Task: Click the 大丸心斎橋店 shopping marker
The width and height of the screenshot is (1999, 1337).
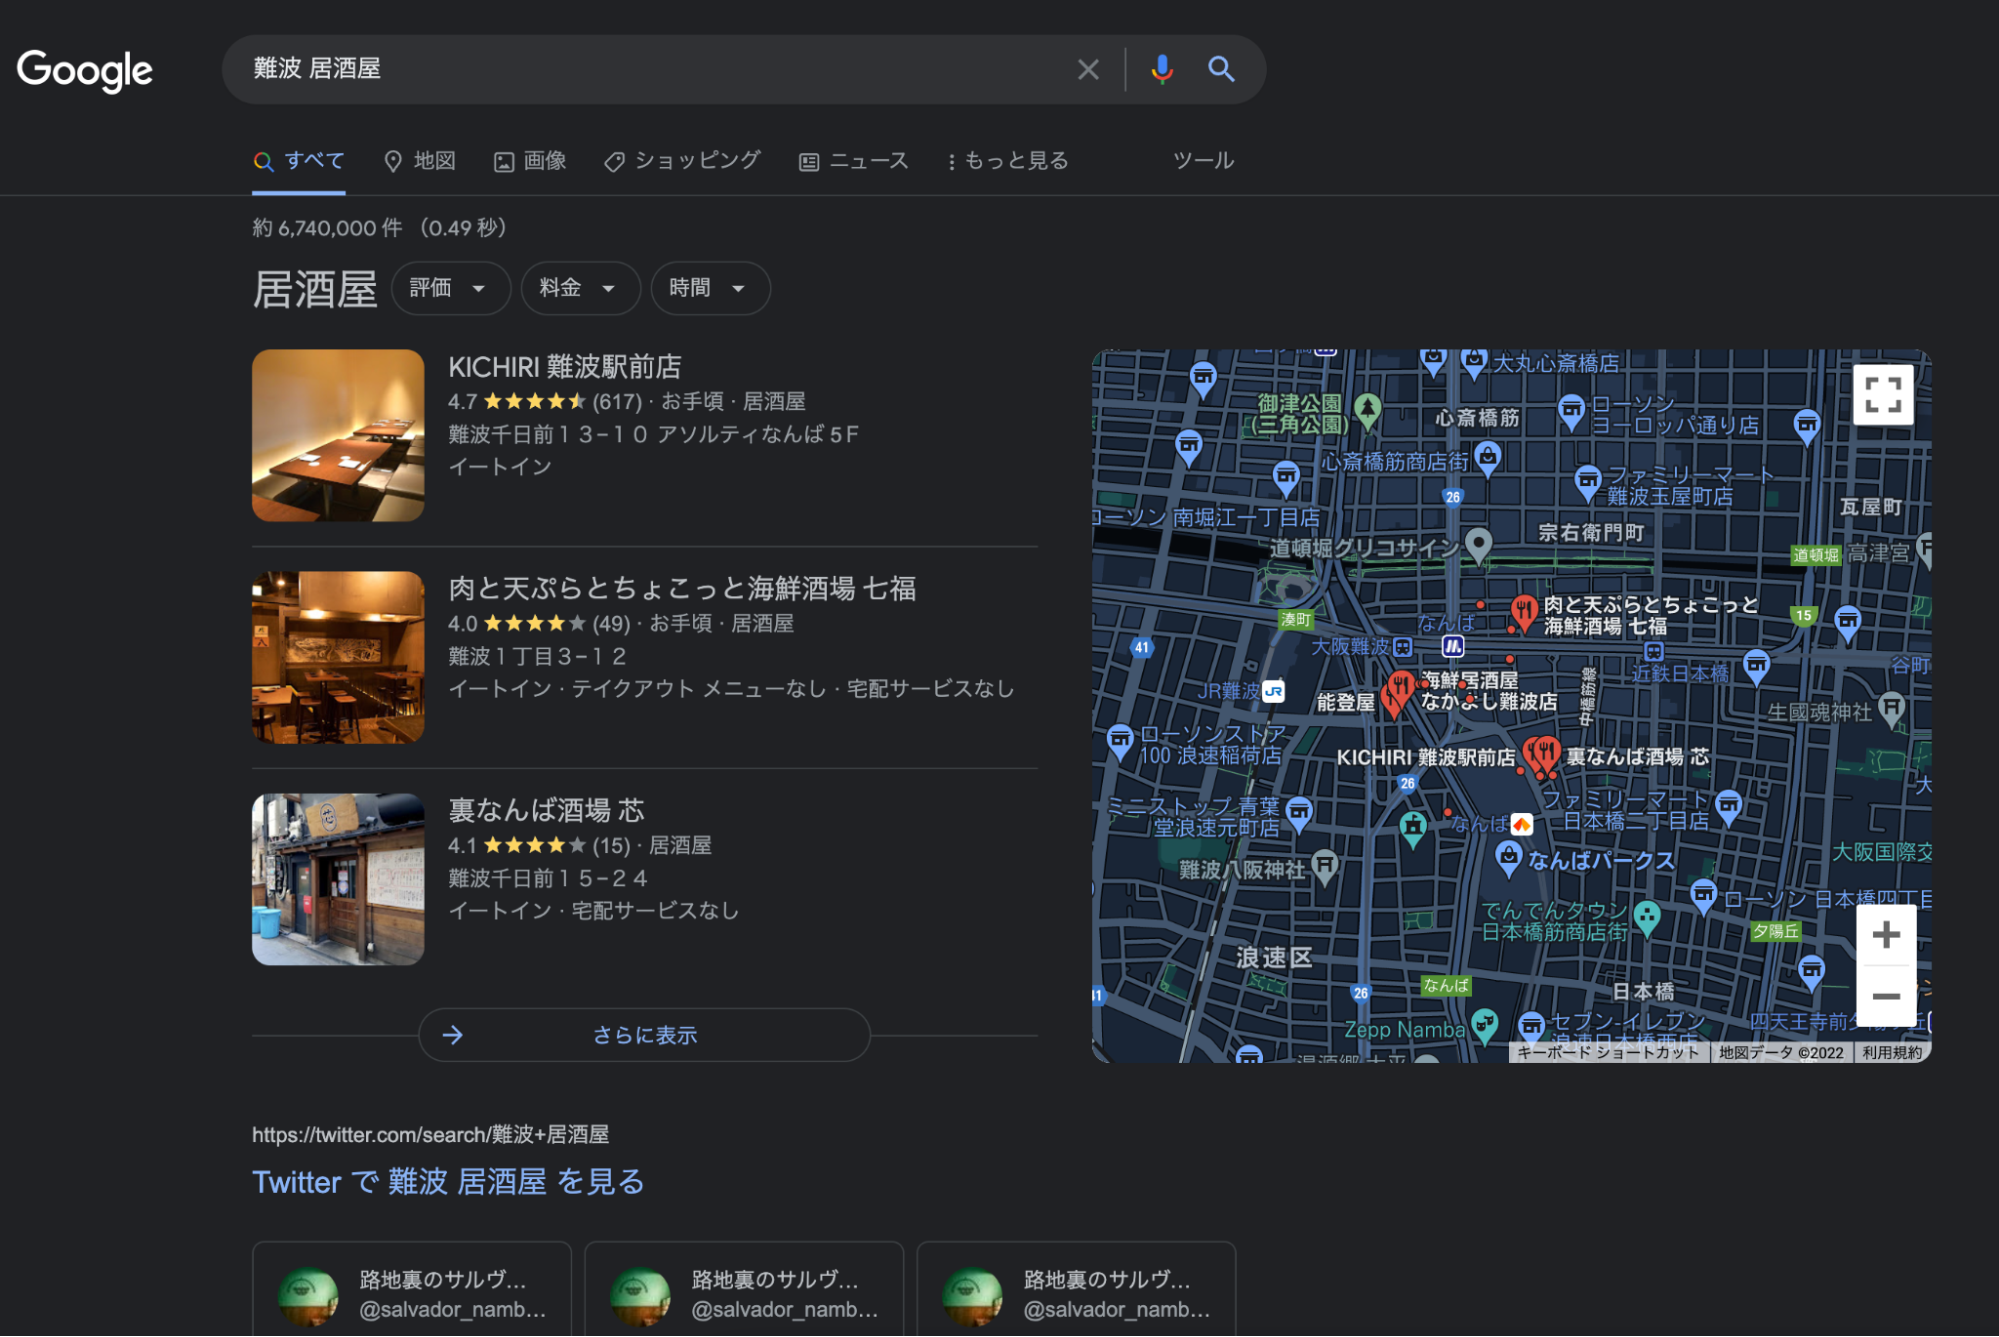Action: pos(1474,362)
